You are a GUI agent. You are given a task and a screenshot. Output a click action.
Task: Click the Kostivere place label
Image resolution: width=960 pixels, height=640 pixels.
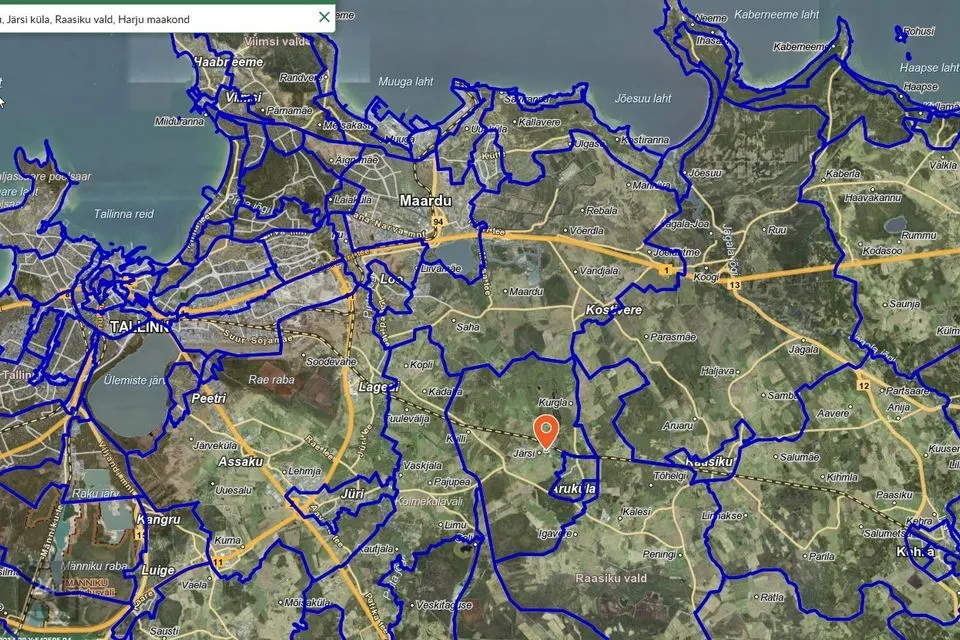pyautogui.click(x=611, y=311)
